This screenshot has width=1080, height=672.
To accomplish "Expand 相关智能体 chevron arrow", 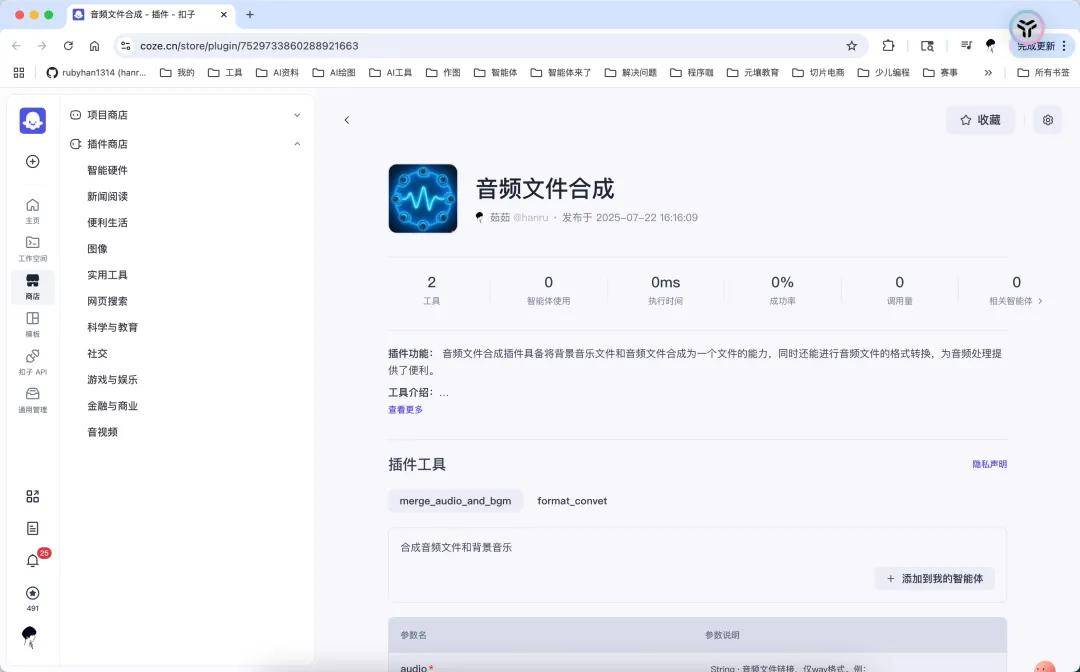I will click(x=1040, y=301).
